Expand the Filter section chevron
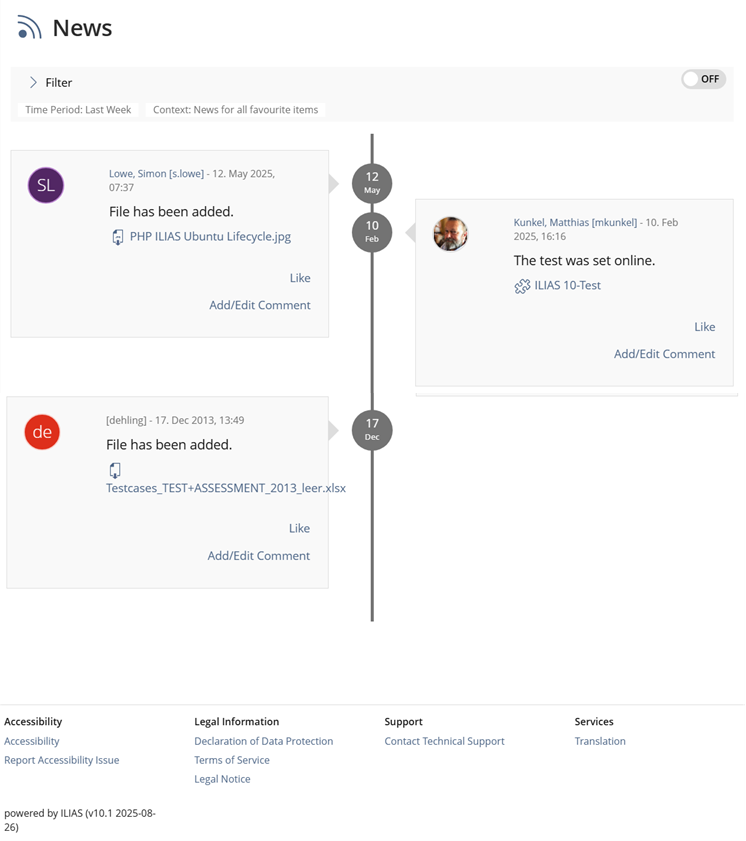Image resolution: width=746 pixels, height=841 pixels. click(33, 82)
